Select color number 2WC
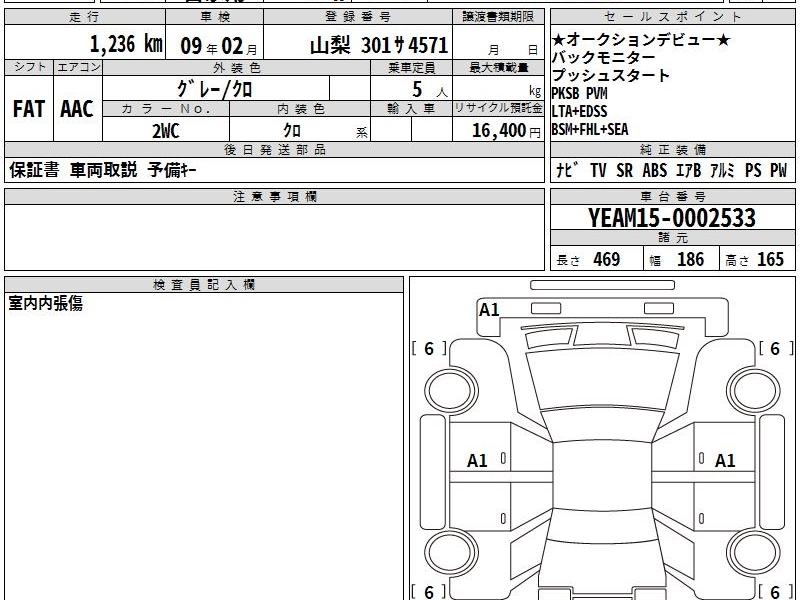This screenshot has height=600, width=800. coord(166,131)
